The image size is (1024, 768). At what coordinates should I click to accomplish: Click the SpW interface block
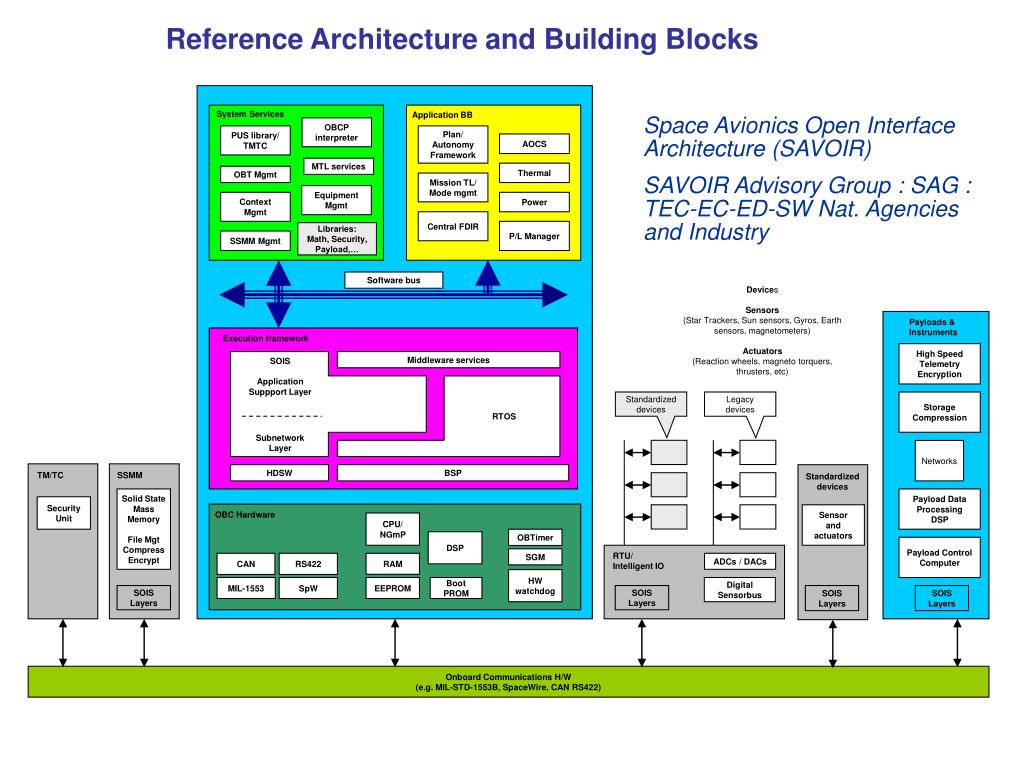(x=308, y=588)
